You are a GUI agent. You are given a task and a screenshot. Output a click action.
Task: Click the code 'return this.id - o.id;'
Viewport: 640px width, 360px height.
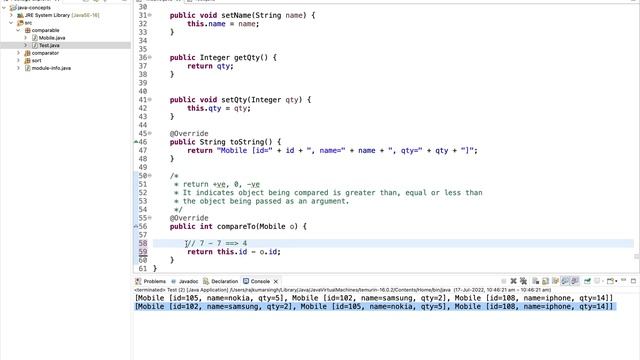coord(234,251)
